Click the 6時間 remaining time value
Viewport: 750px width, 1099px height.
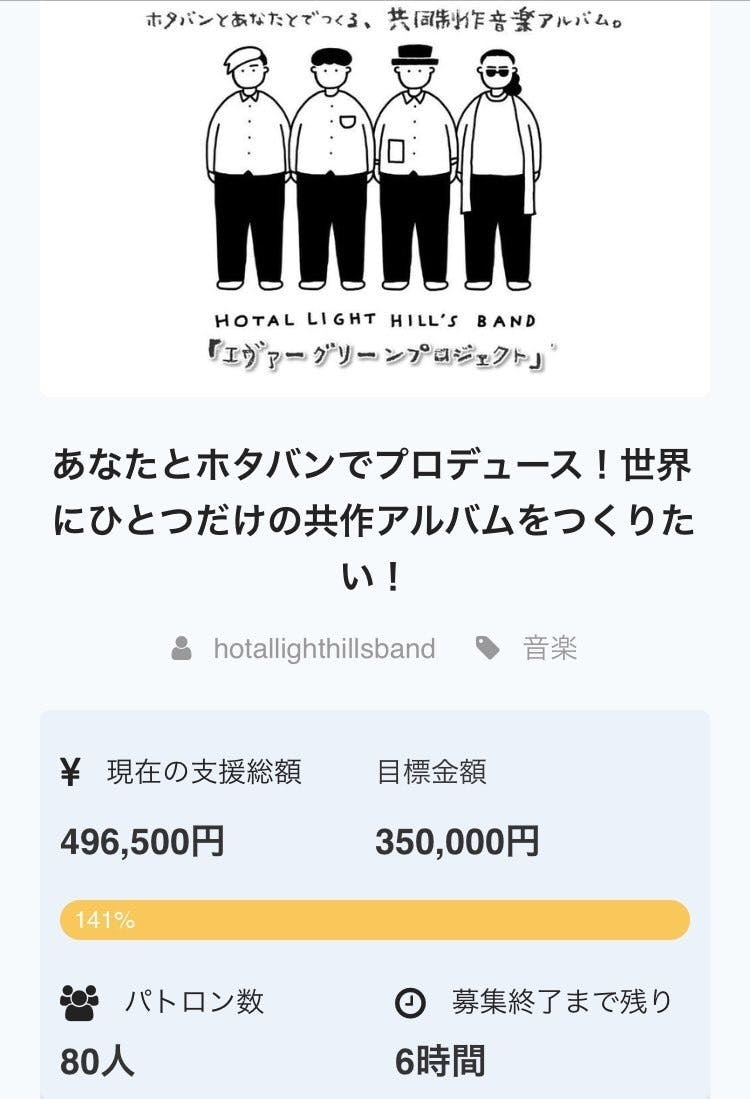click(x=440, y=1061)
